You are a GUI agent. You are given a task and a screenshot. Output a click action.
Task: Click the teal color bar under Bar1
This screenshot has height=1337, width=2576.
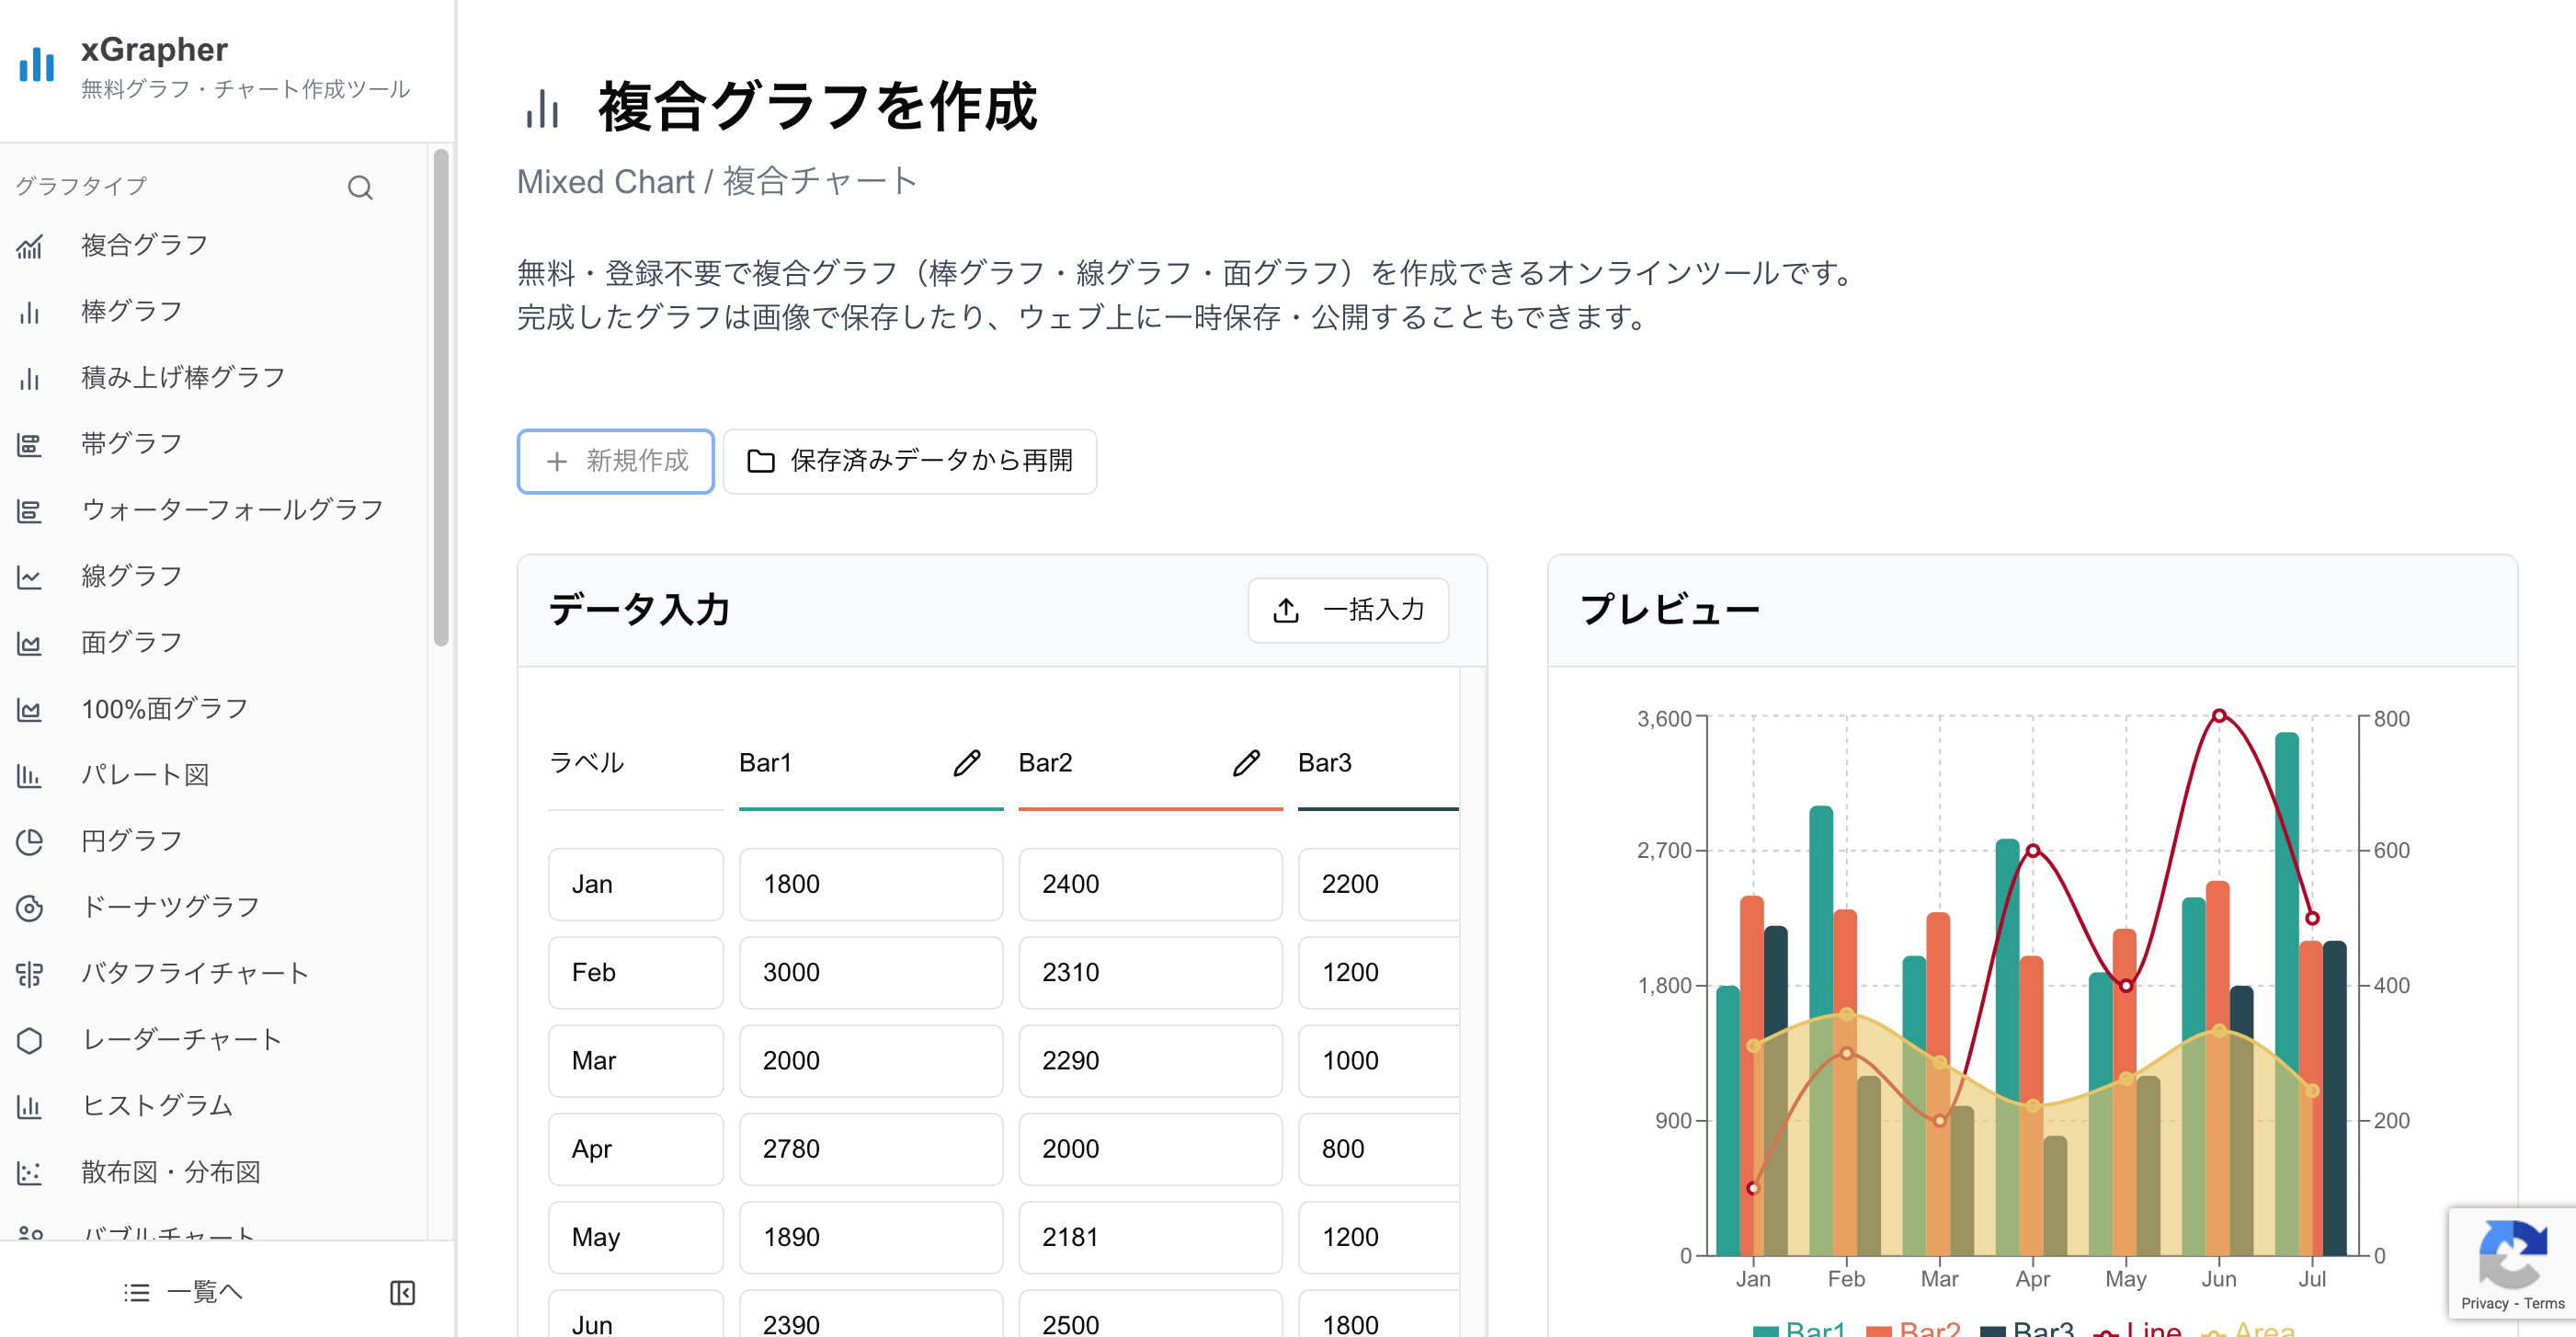pyautogui.click(x=870, y=809)
